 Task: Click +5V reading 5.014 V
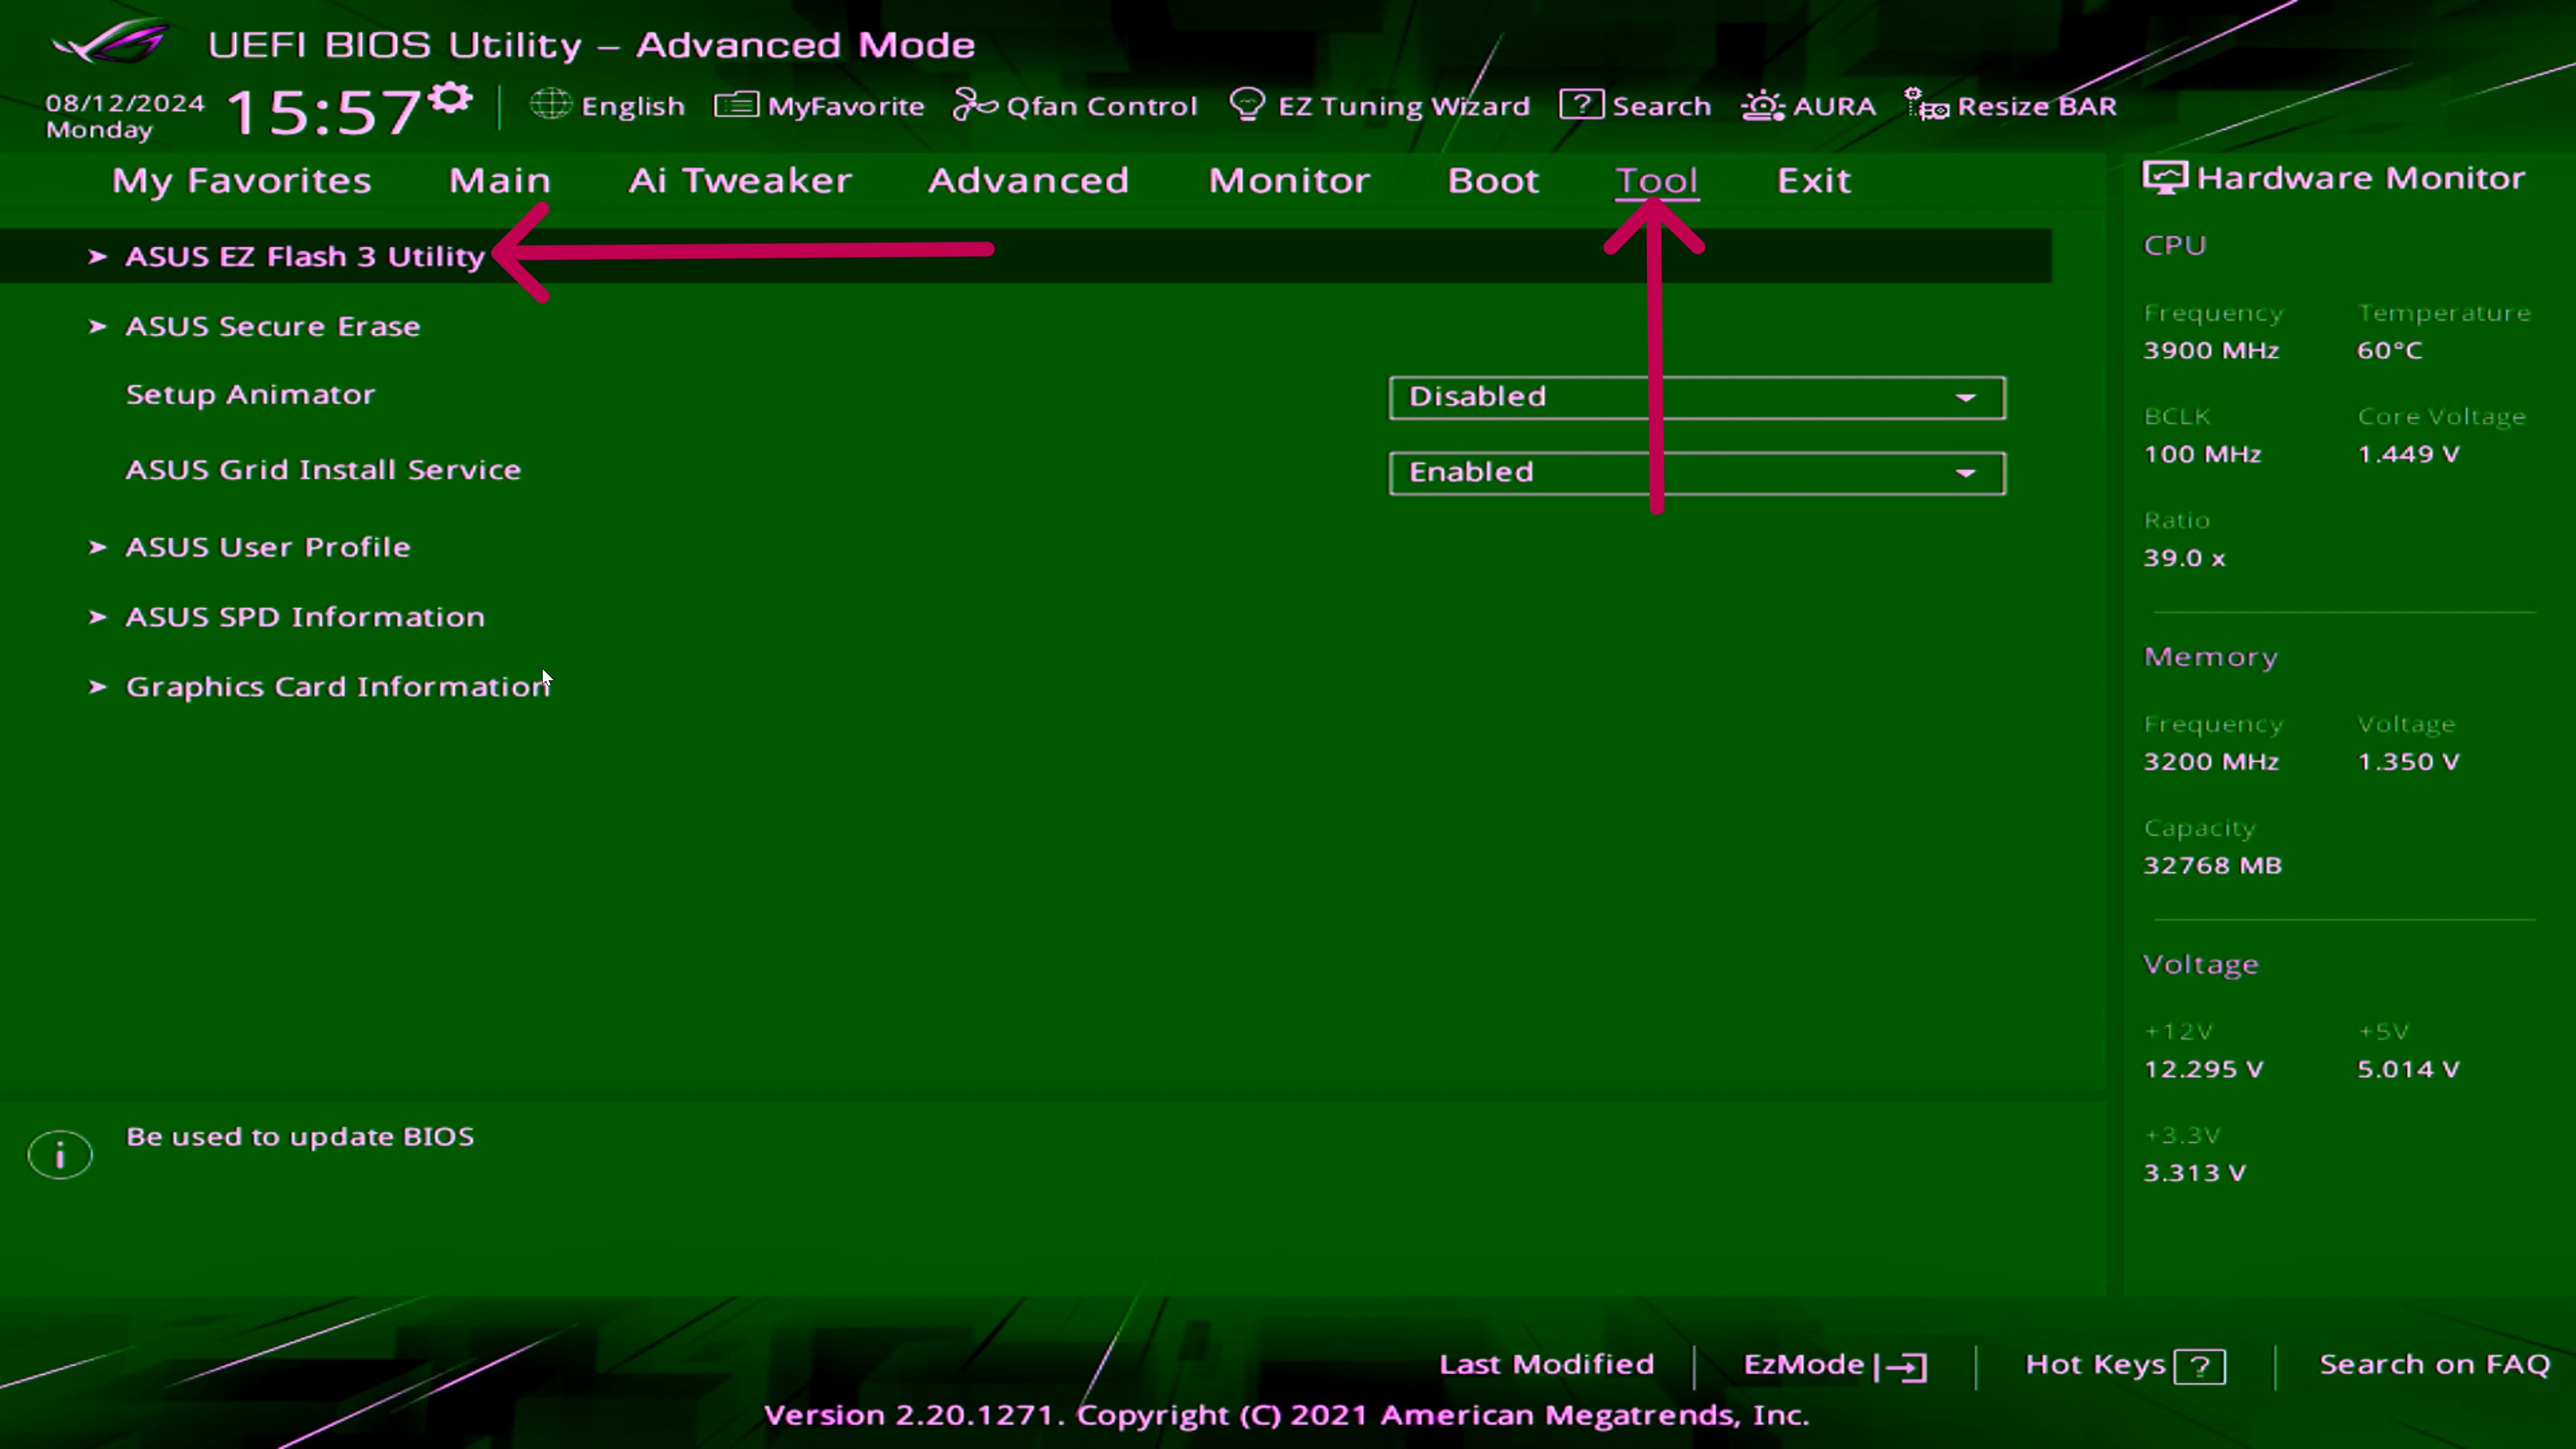coord(2408,1070)
